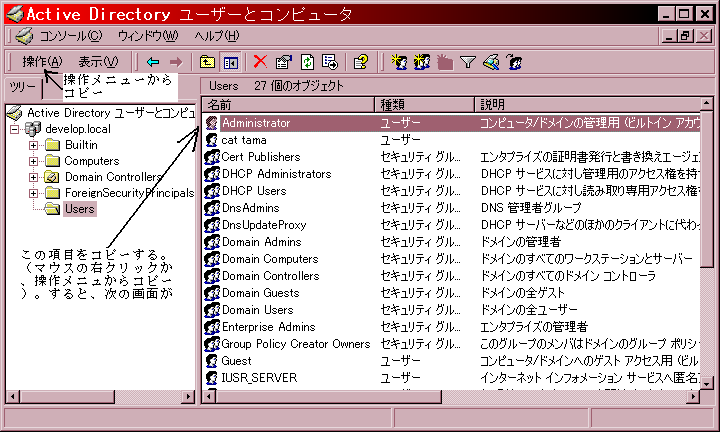Click the develop.local domain icon
720x432 pixels.
pos(33,129)
